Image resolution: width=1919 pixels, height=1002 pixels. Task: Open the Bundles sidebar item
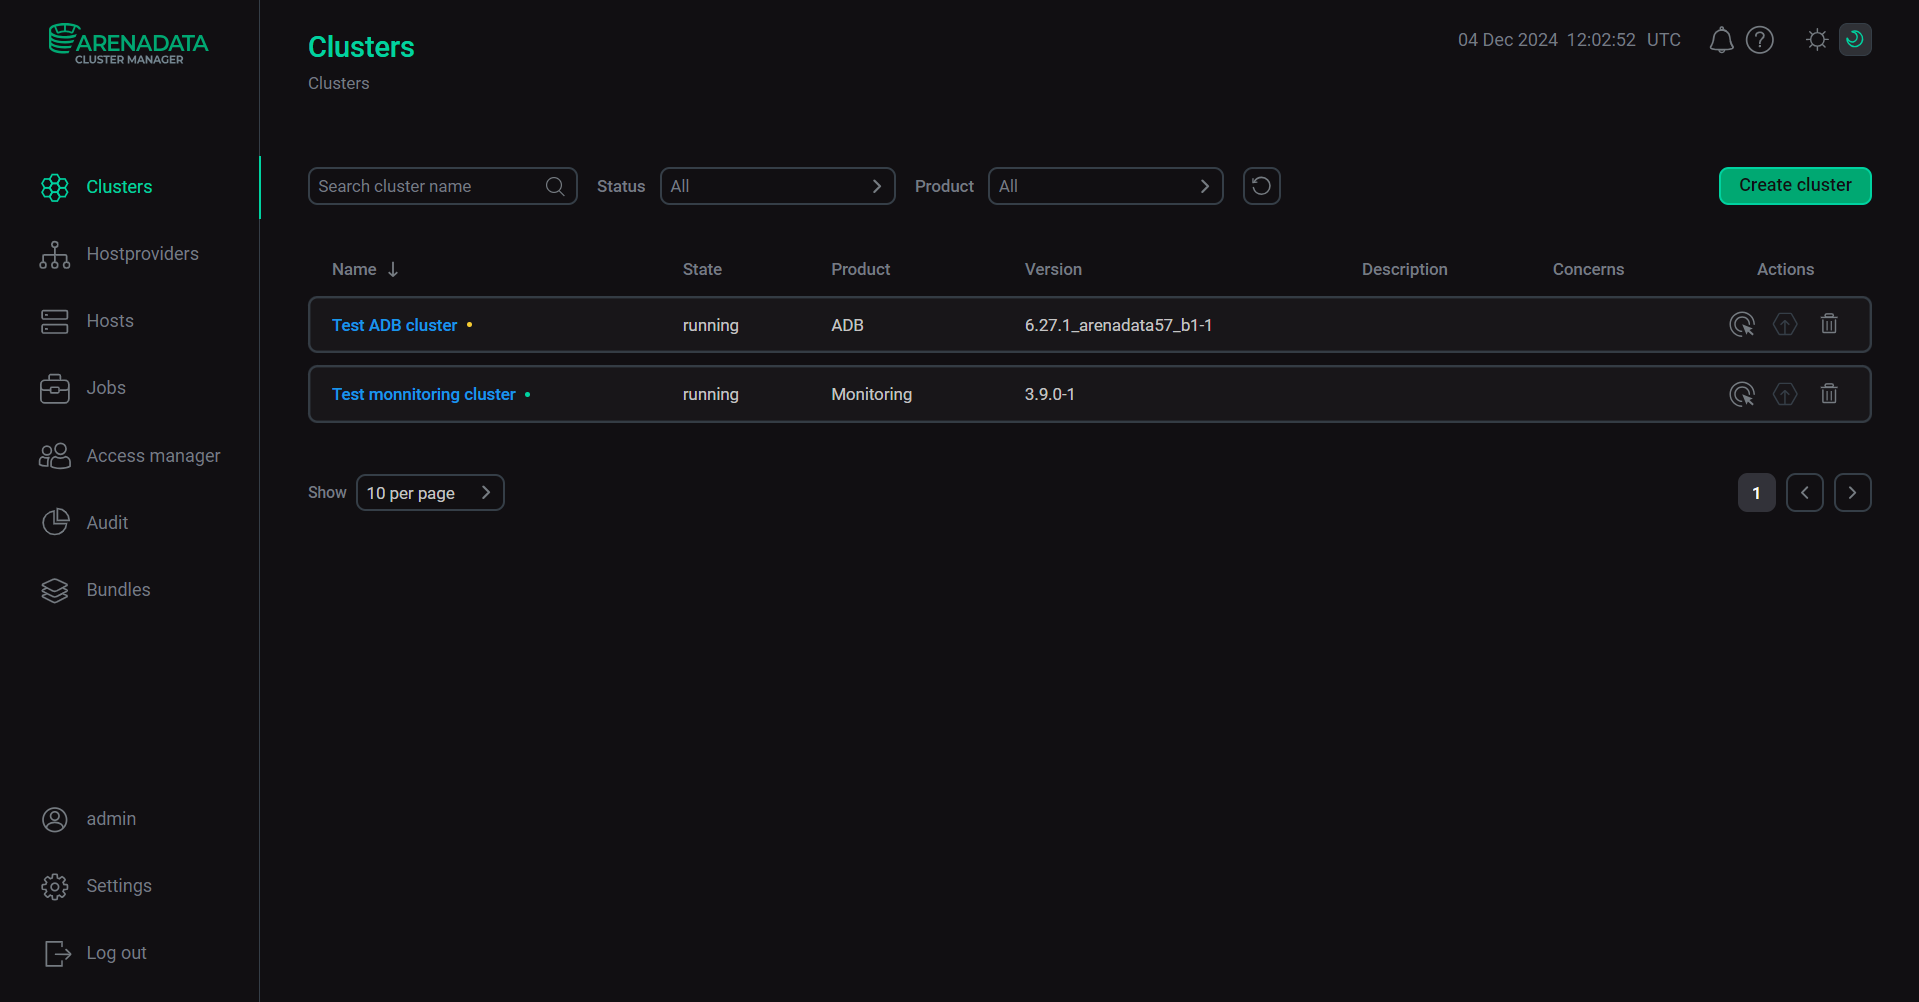[118, 590]
